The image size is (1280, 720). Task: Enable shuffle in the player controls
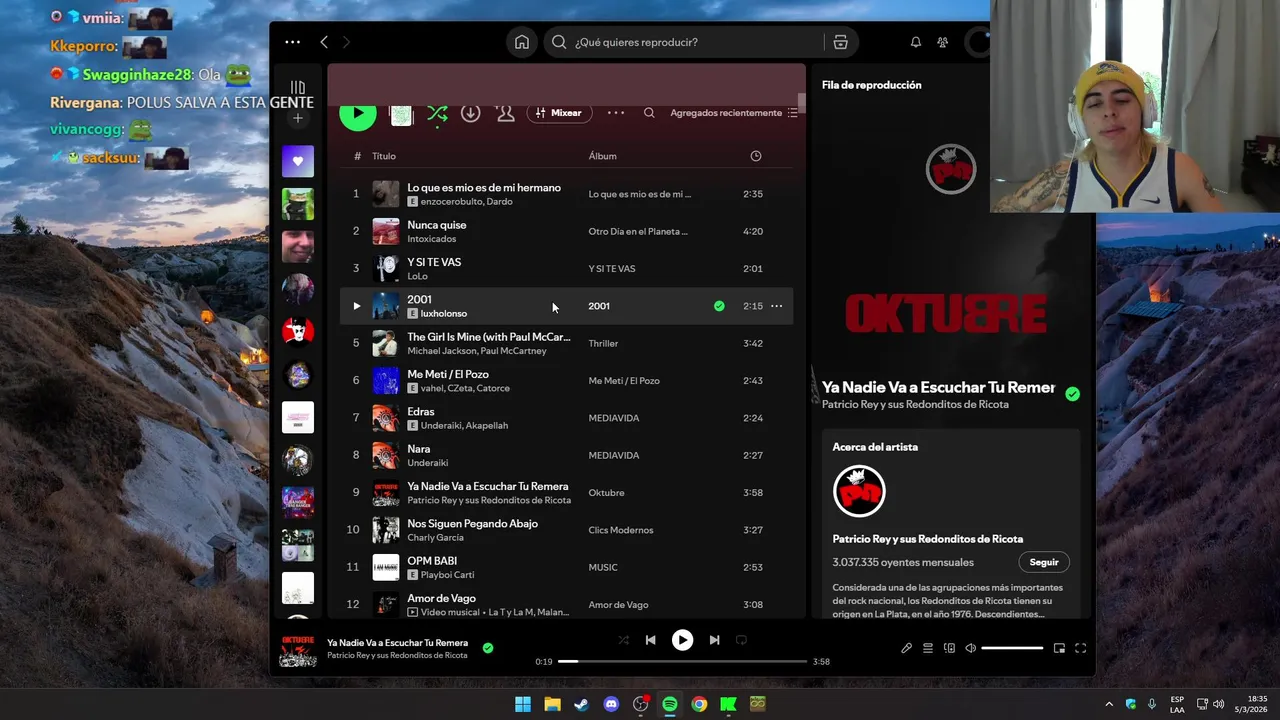(x=623, y=640)
